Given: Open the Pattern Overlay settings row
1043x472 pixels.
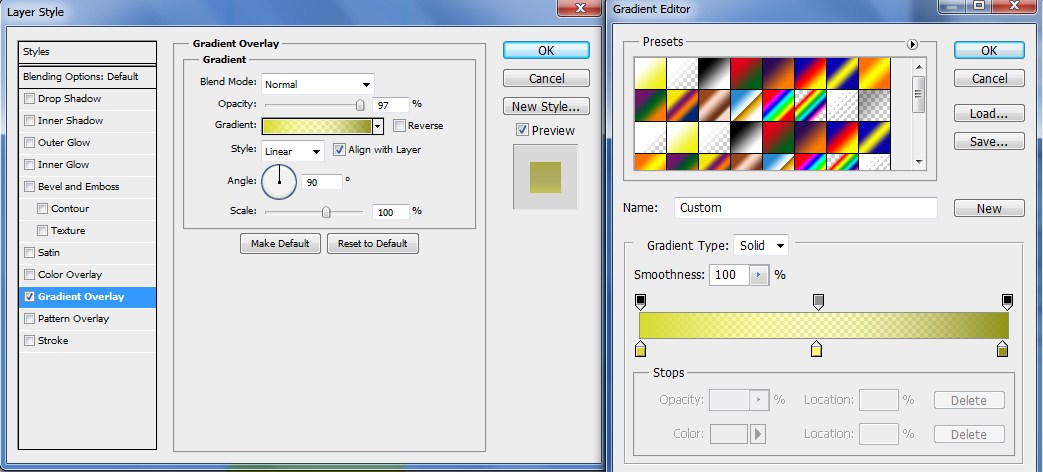Looking at the screenshot, I should 88,318.
